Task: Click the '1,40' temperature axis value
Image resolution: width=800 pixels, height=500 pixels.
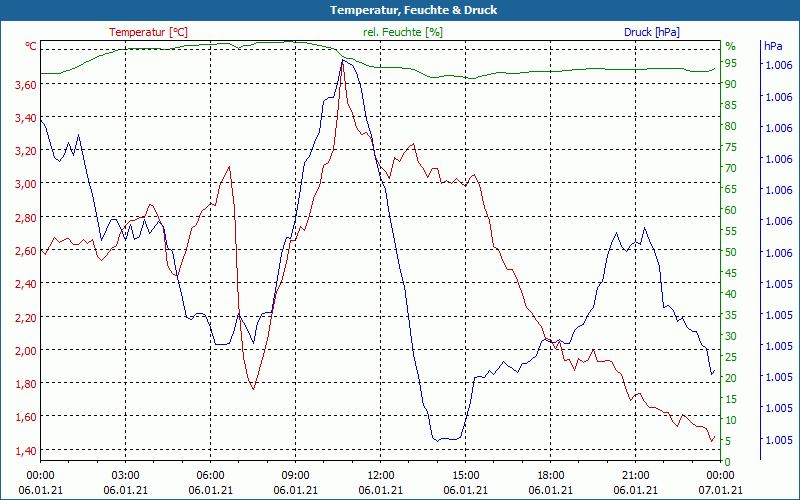Action: (26, 451)
